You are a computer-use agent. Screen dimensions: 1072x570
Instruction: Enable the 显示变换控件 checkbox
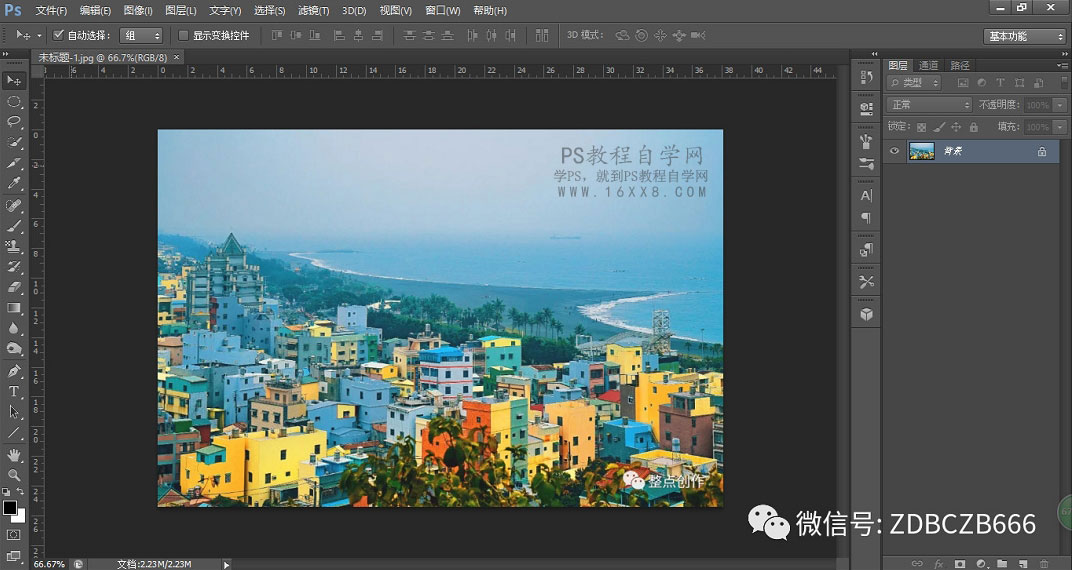(183, 35)
